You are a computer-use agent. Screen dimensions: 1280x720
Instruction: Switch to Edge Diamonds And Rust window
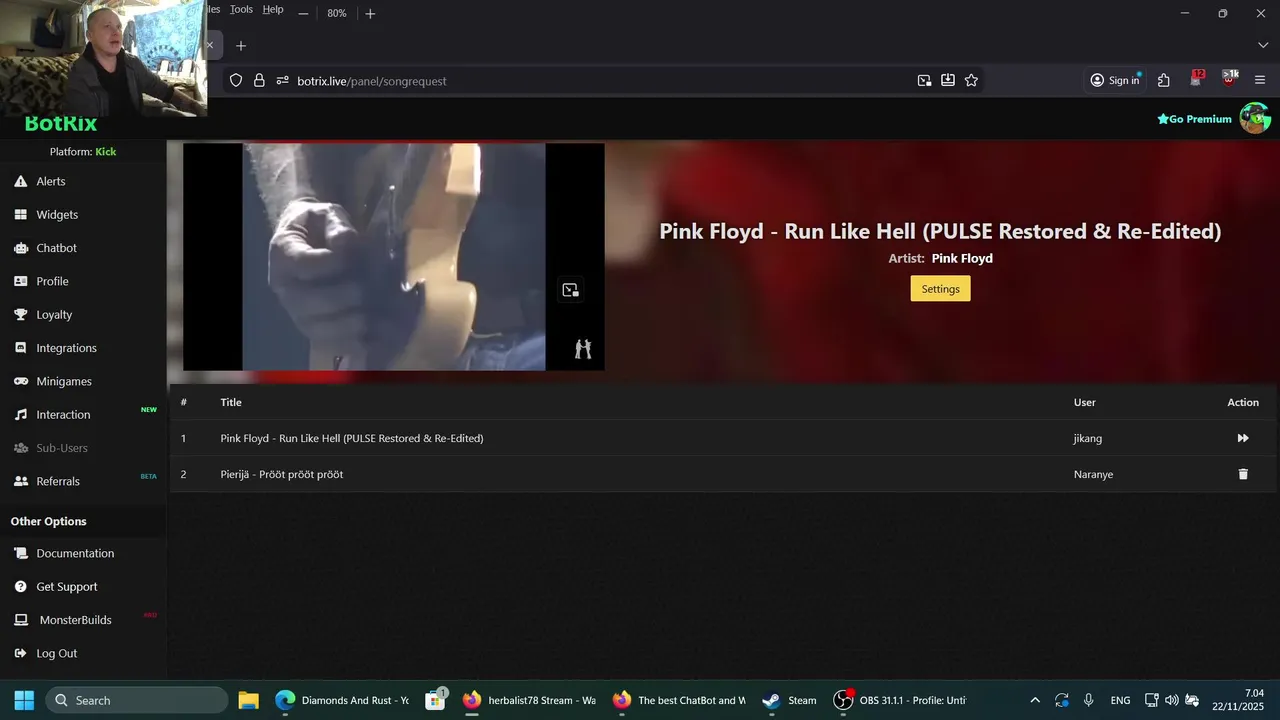[x=341, y=700]
